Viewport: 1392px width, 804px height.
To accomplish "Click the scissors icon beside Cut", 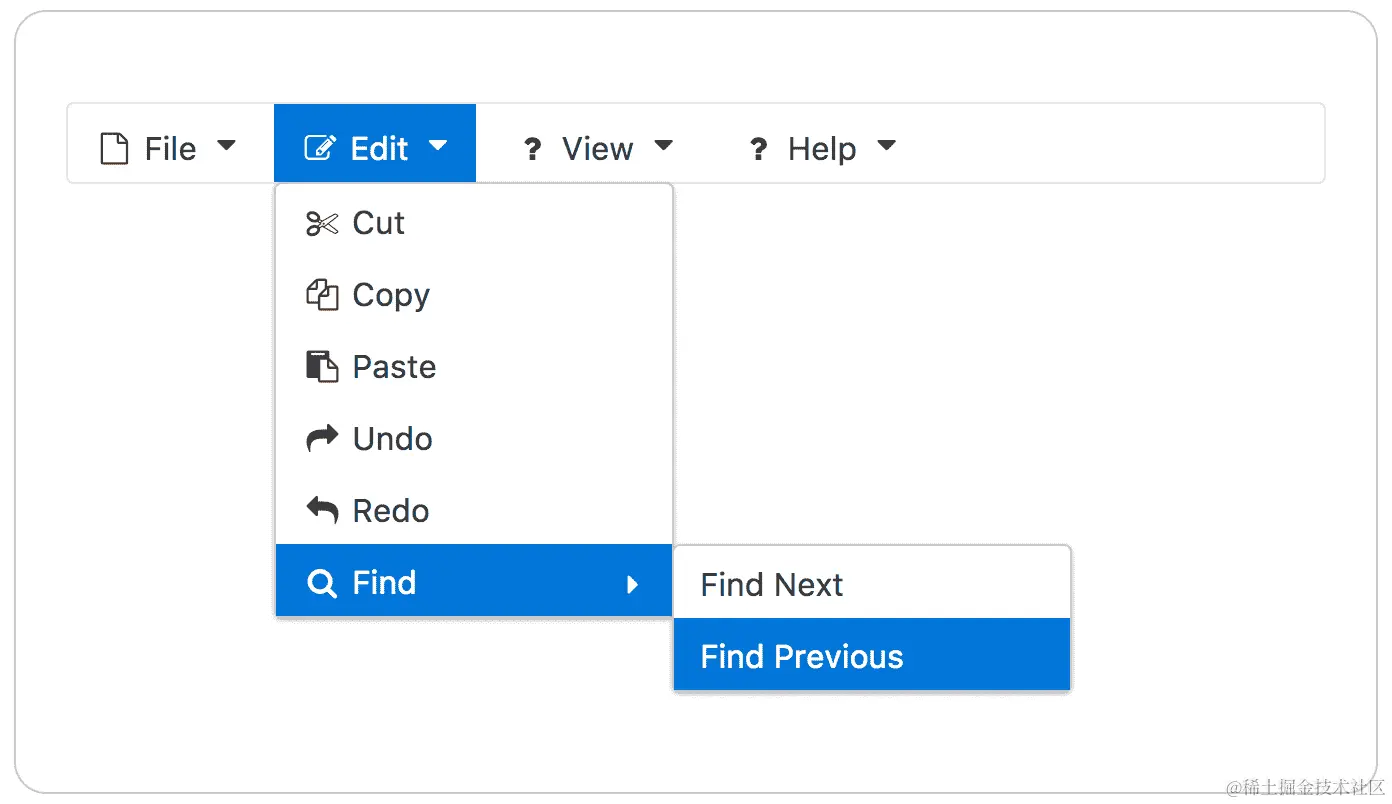I will [x=322, y=223].
